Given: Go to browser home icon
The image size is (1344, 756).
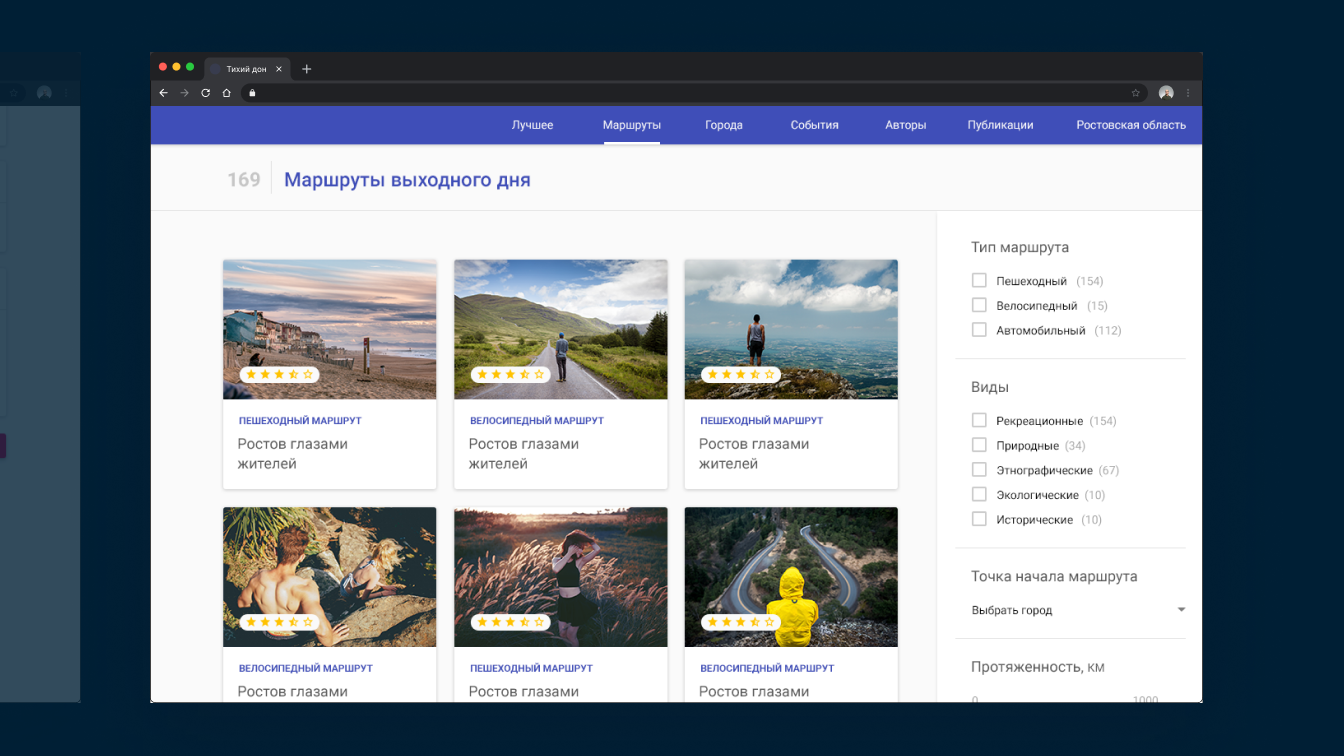Looking at the screenshot, I should [x=227, y=93].
